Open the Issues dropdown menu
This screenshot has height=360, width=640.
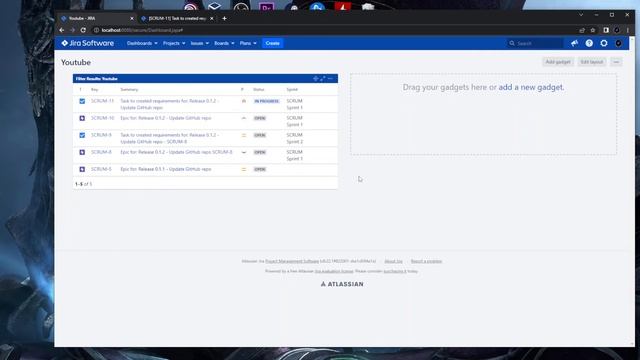coord(200,43)
